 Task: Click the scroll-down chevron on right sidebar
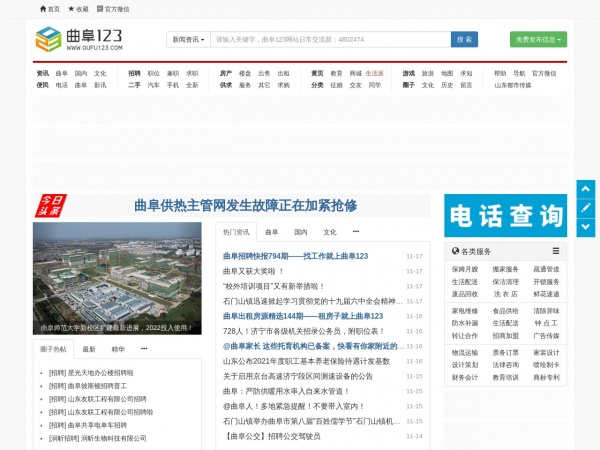point(586,227)
